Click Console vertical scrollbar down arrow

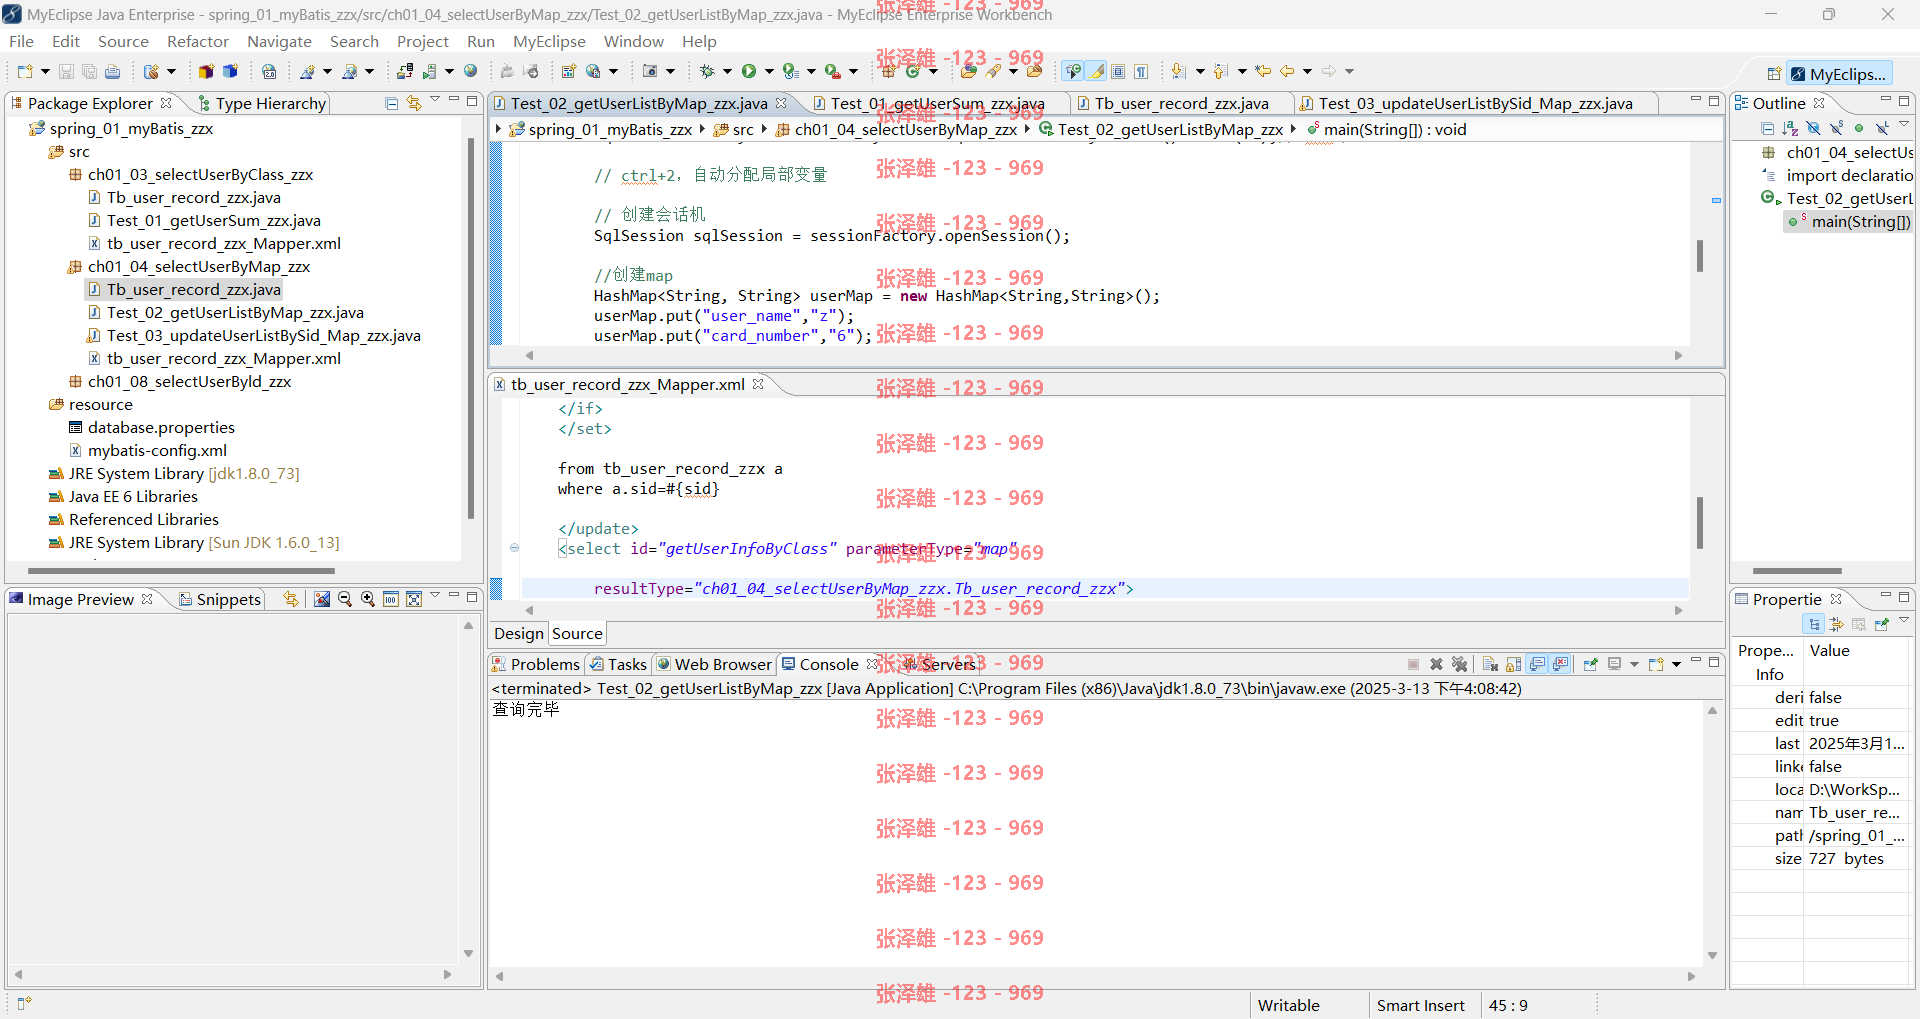[1712, 956]
